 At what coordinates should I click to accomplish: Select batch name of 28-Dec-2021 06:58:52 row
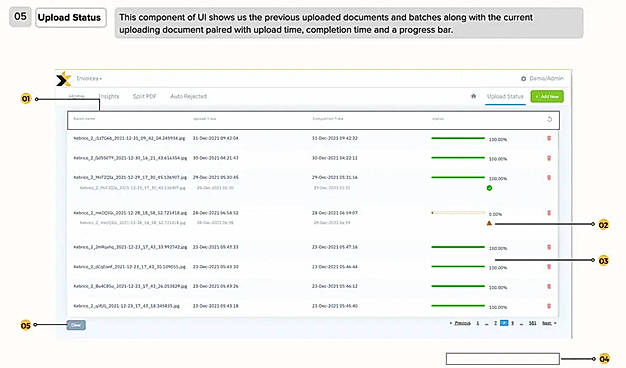pyautogui.click(x=130, y=213)
